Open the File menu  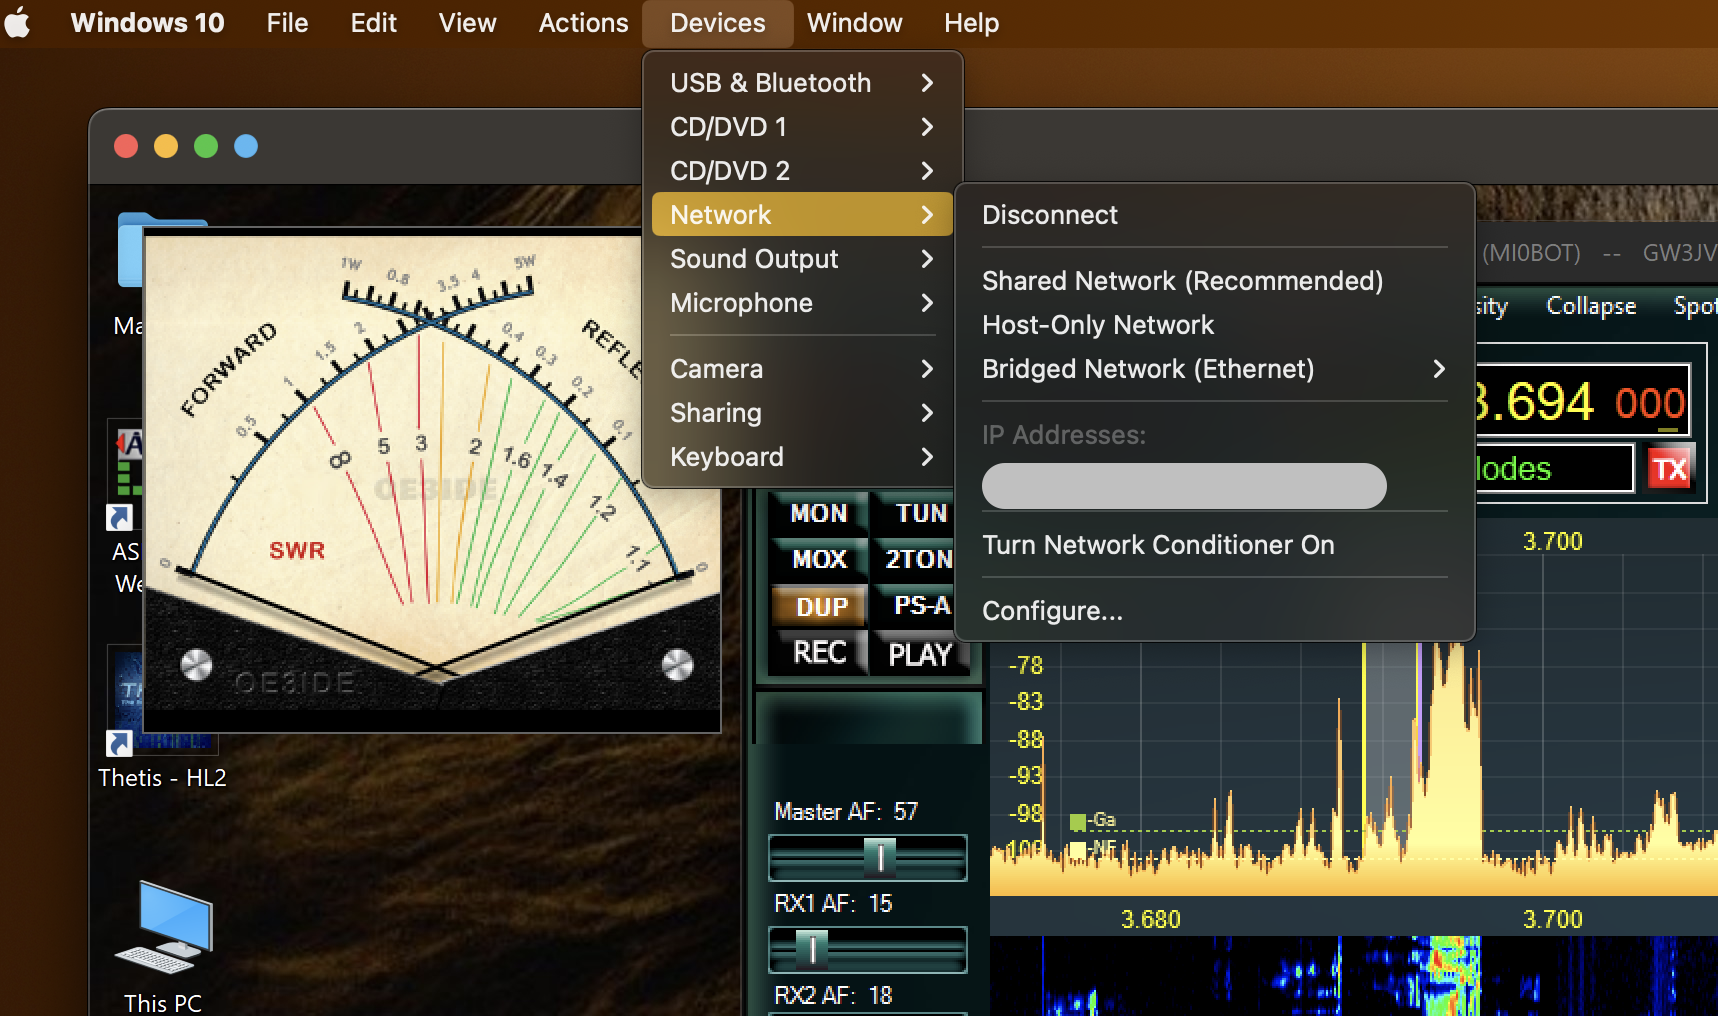tap(287, 23)
